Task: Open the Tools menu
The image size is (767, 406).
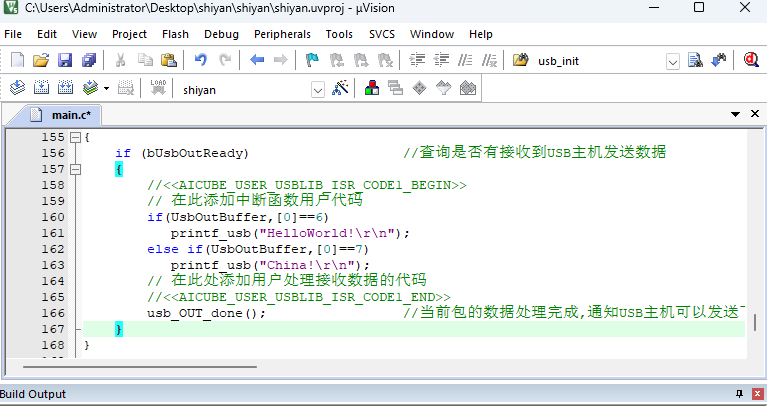Action: tap(339, 34)
